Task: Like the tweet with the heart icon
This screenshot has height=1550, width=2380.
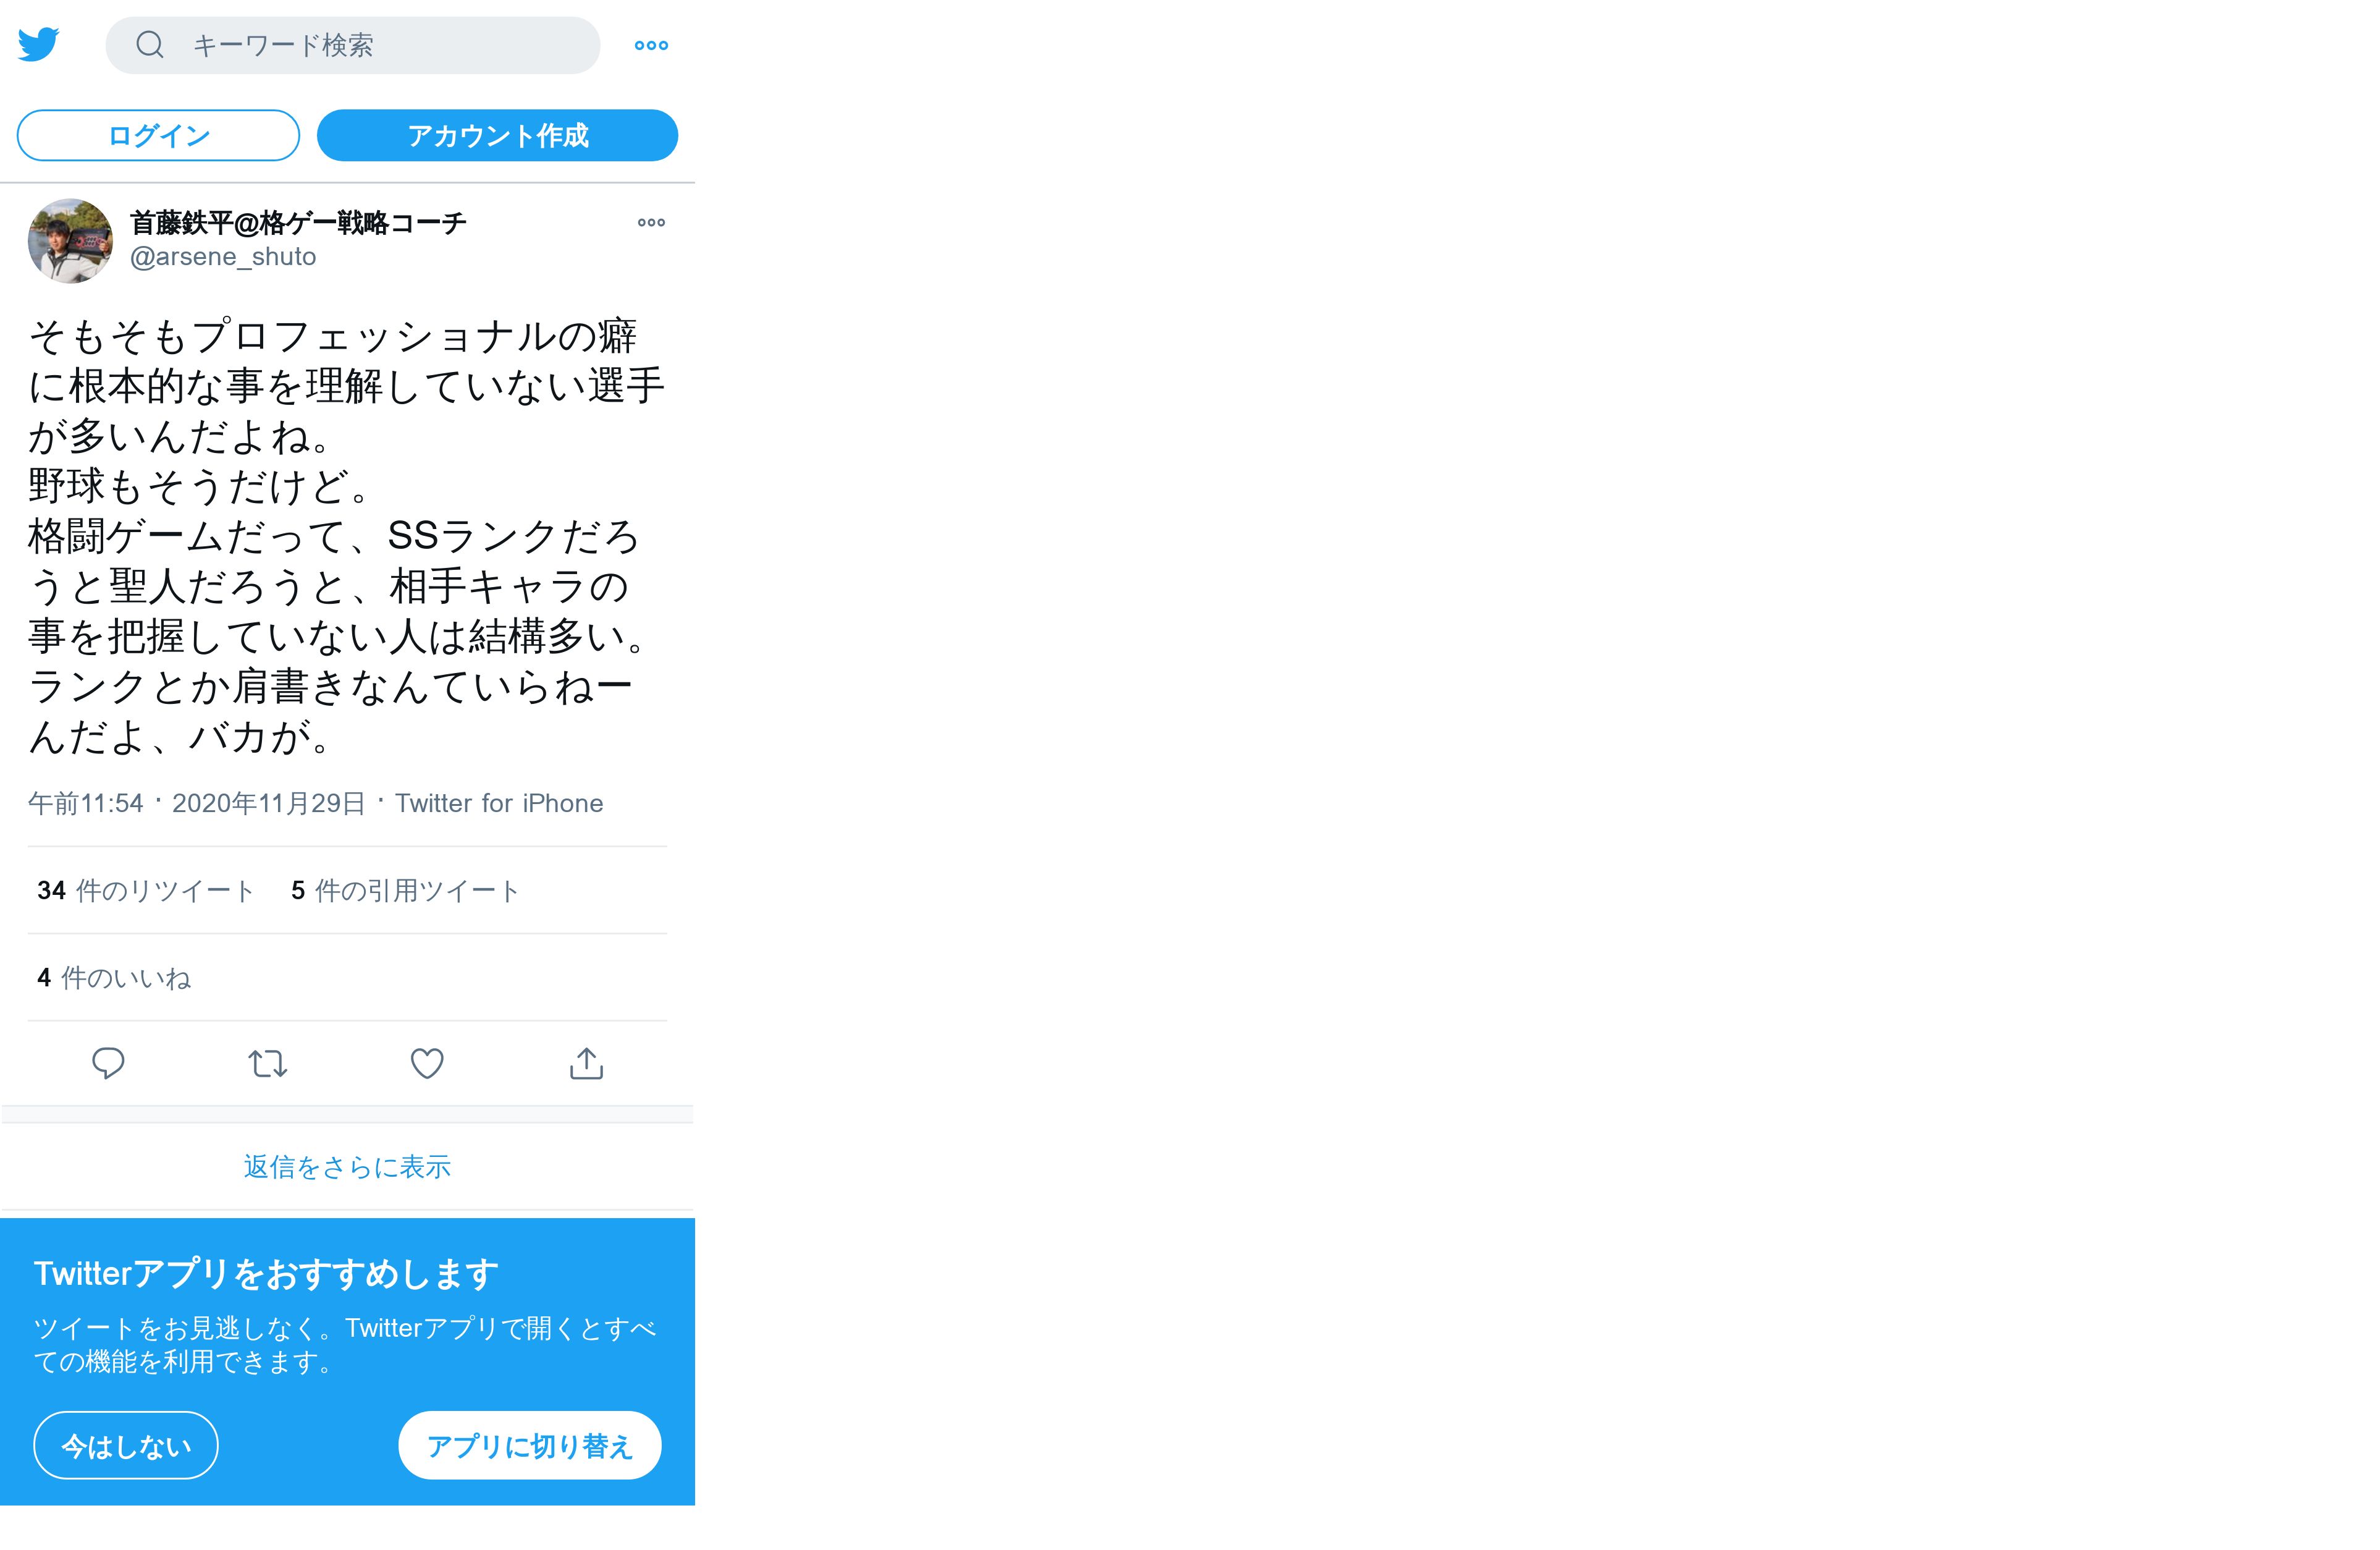Action: point(427,1063)
